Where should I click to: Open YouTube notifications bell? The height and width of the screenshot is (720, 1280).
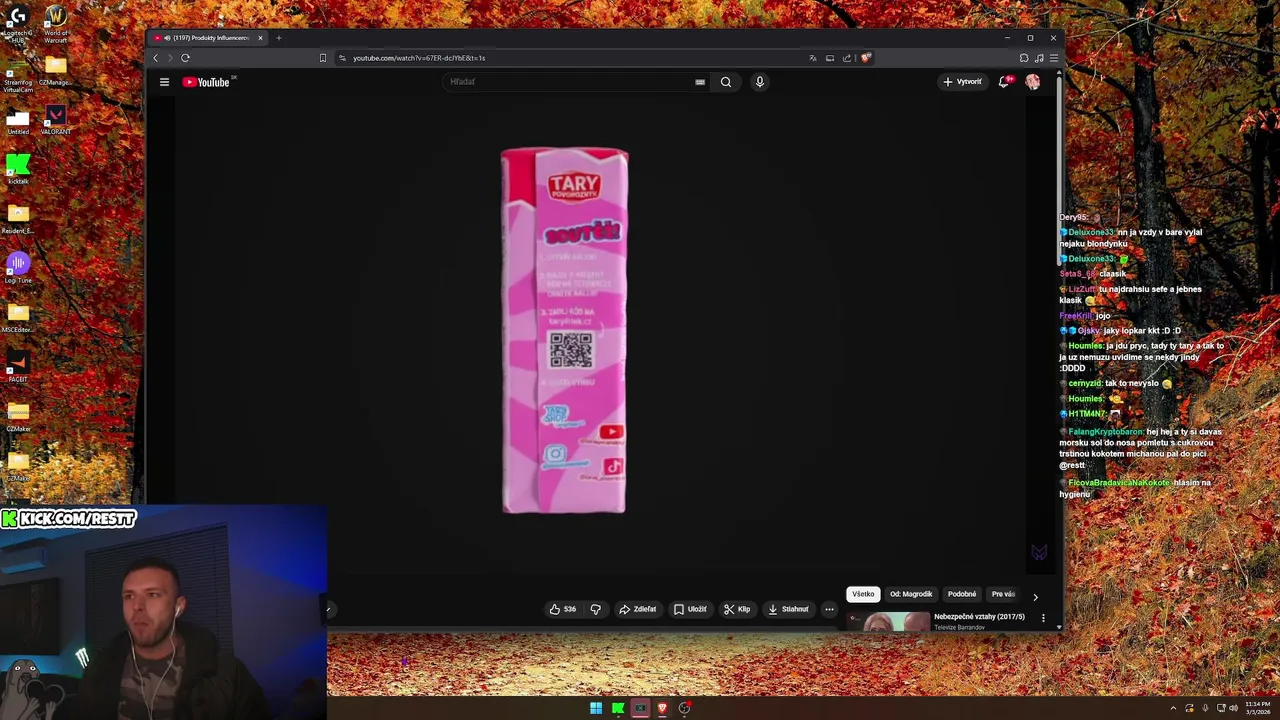coord(1004,82)
